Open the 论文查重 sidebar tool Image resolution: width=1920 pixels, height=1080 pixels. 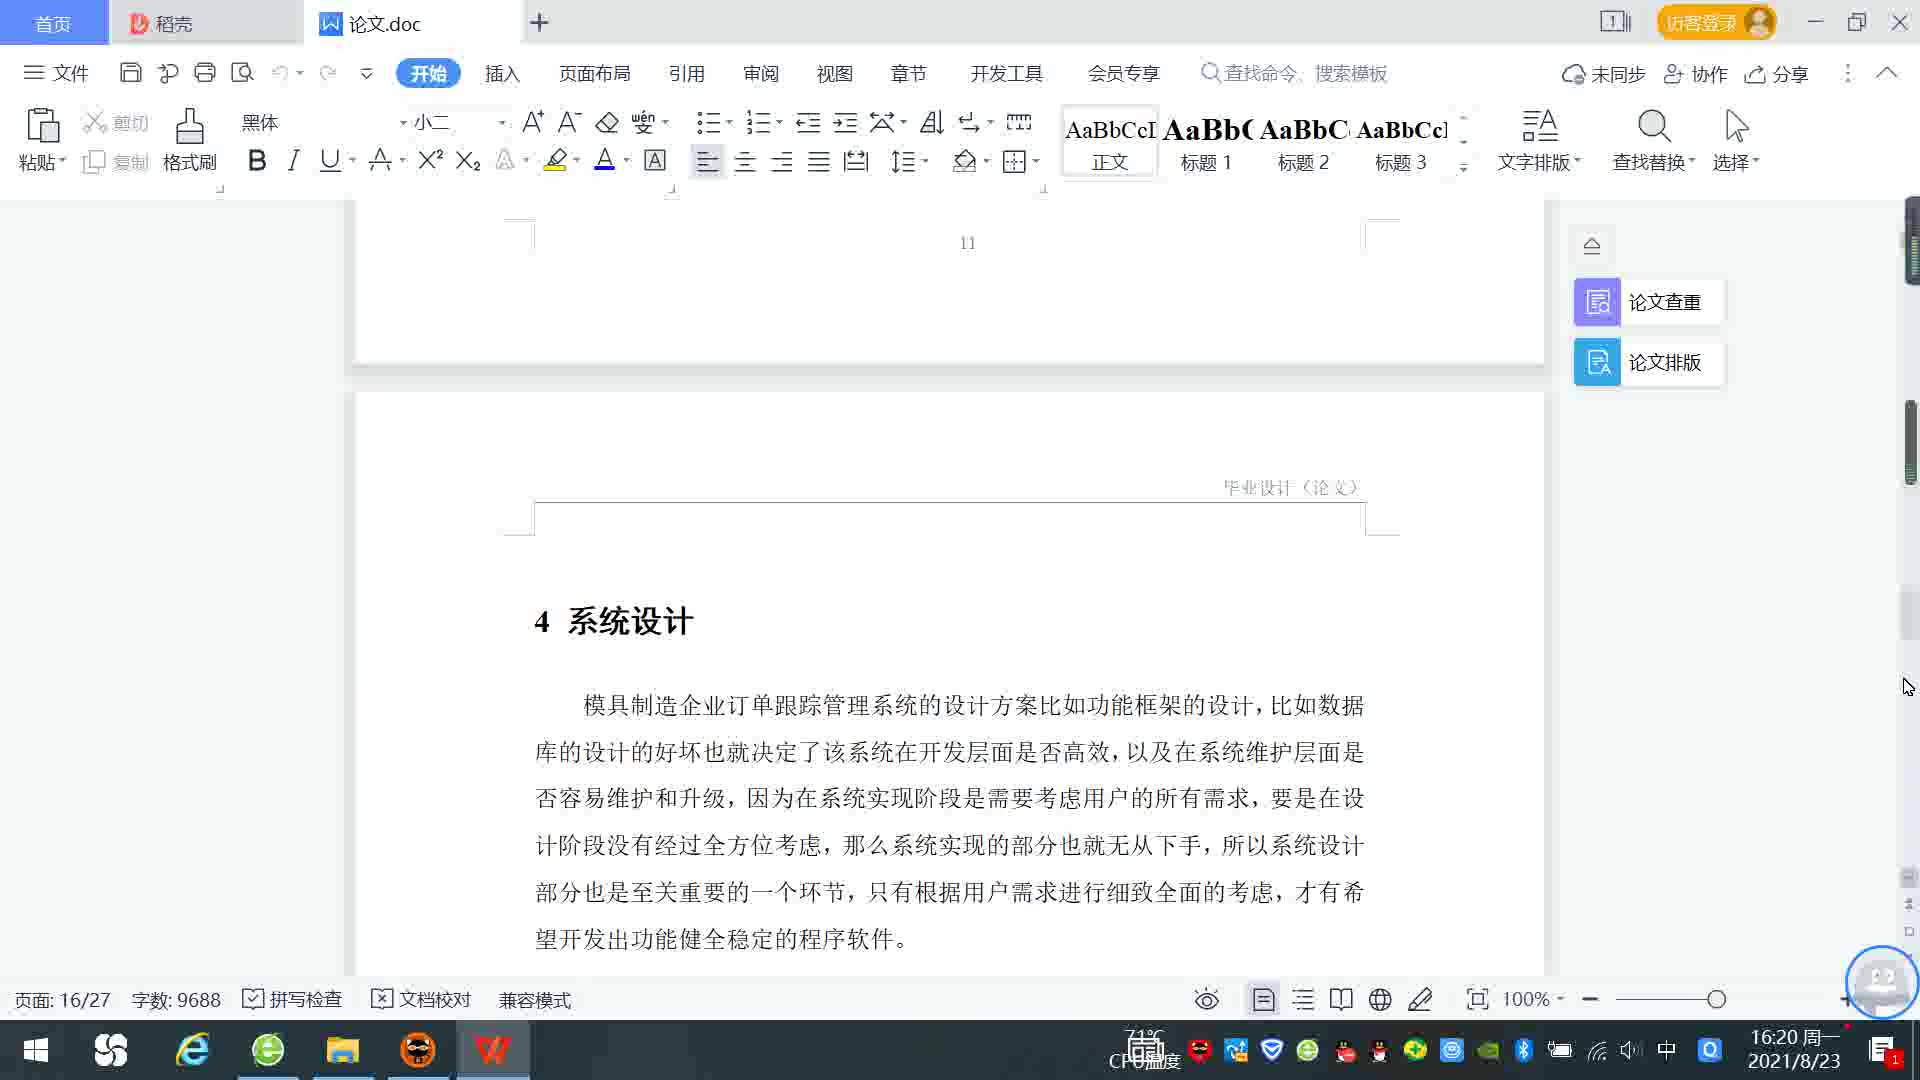[x=1648, y=302]
